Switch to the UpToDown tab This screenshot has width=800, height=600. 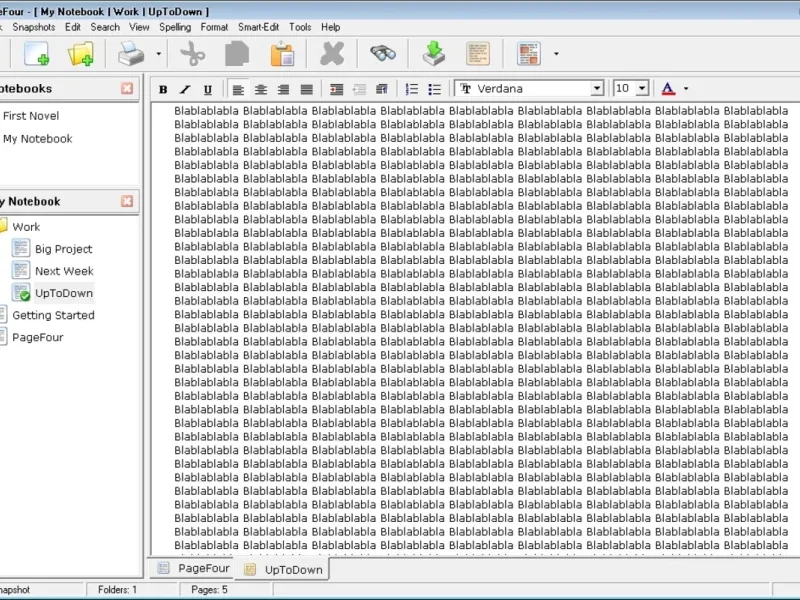click(x=283, y=569)
